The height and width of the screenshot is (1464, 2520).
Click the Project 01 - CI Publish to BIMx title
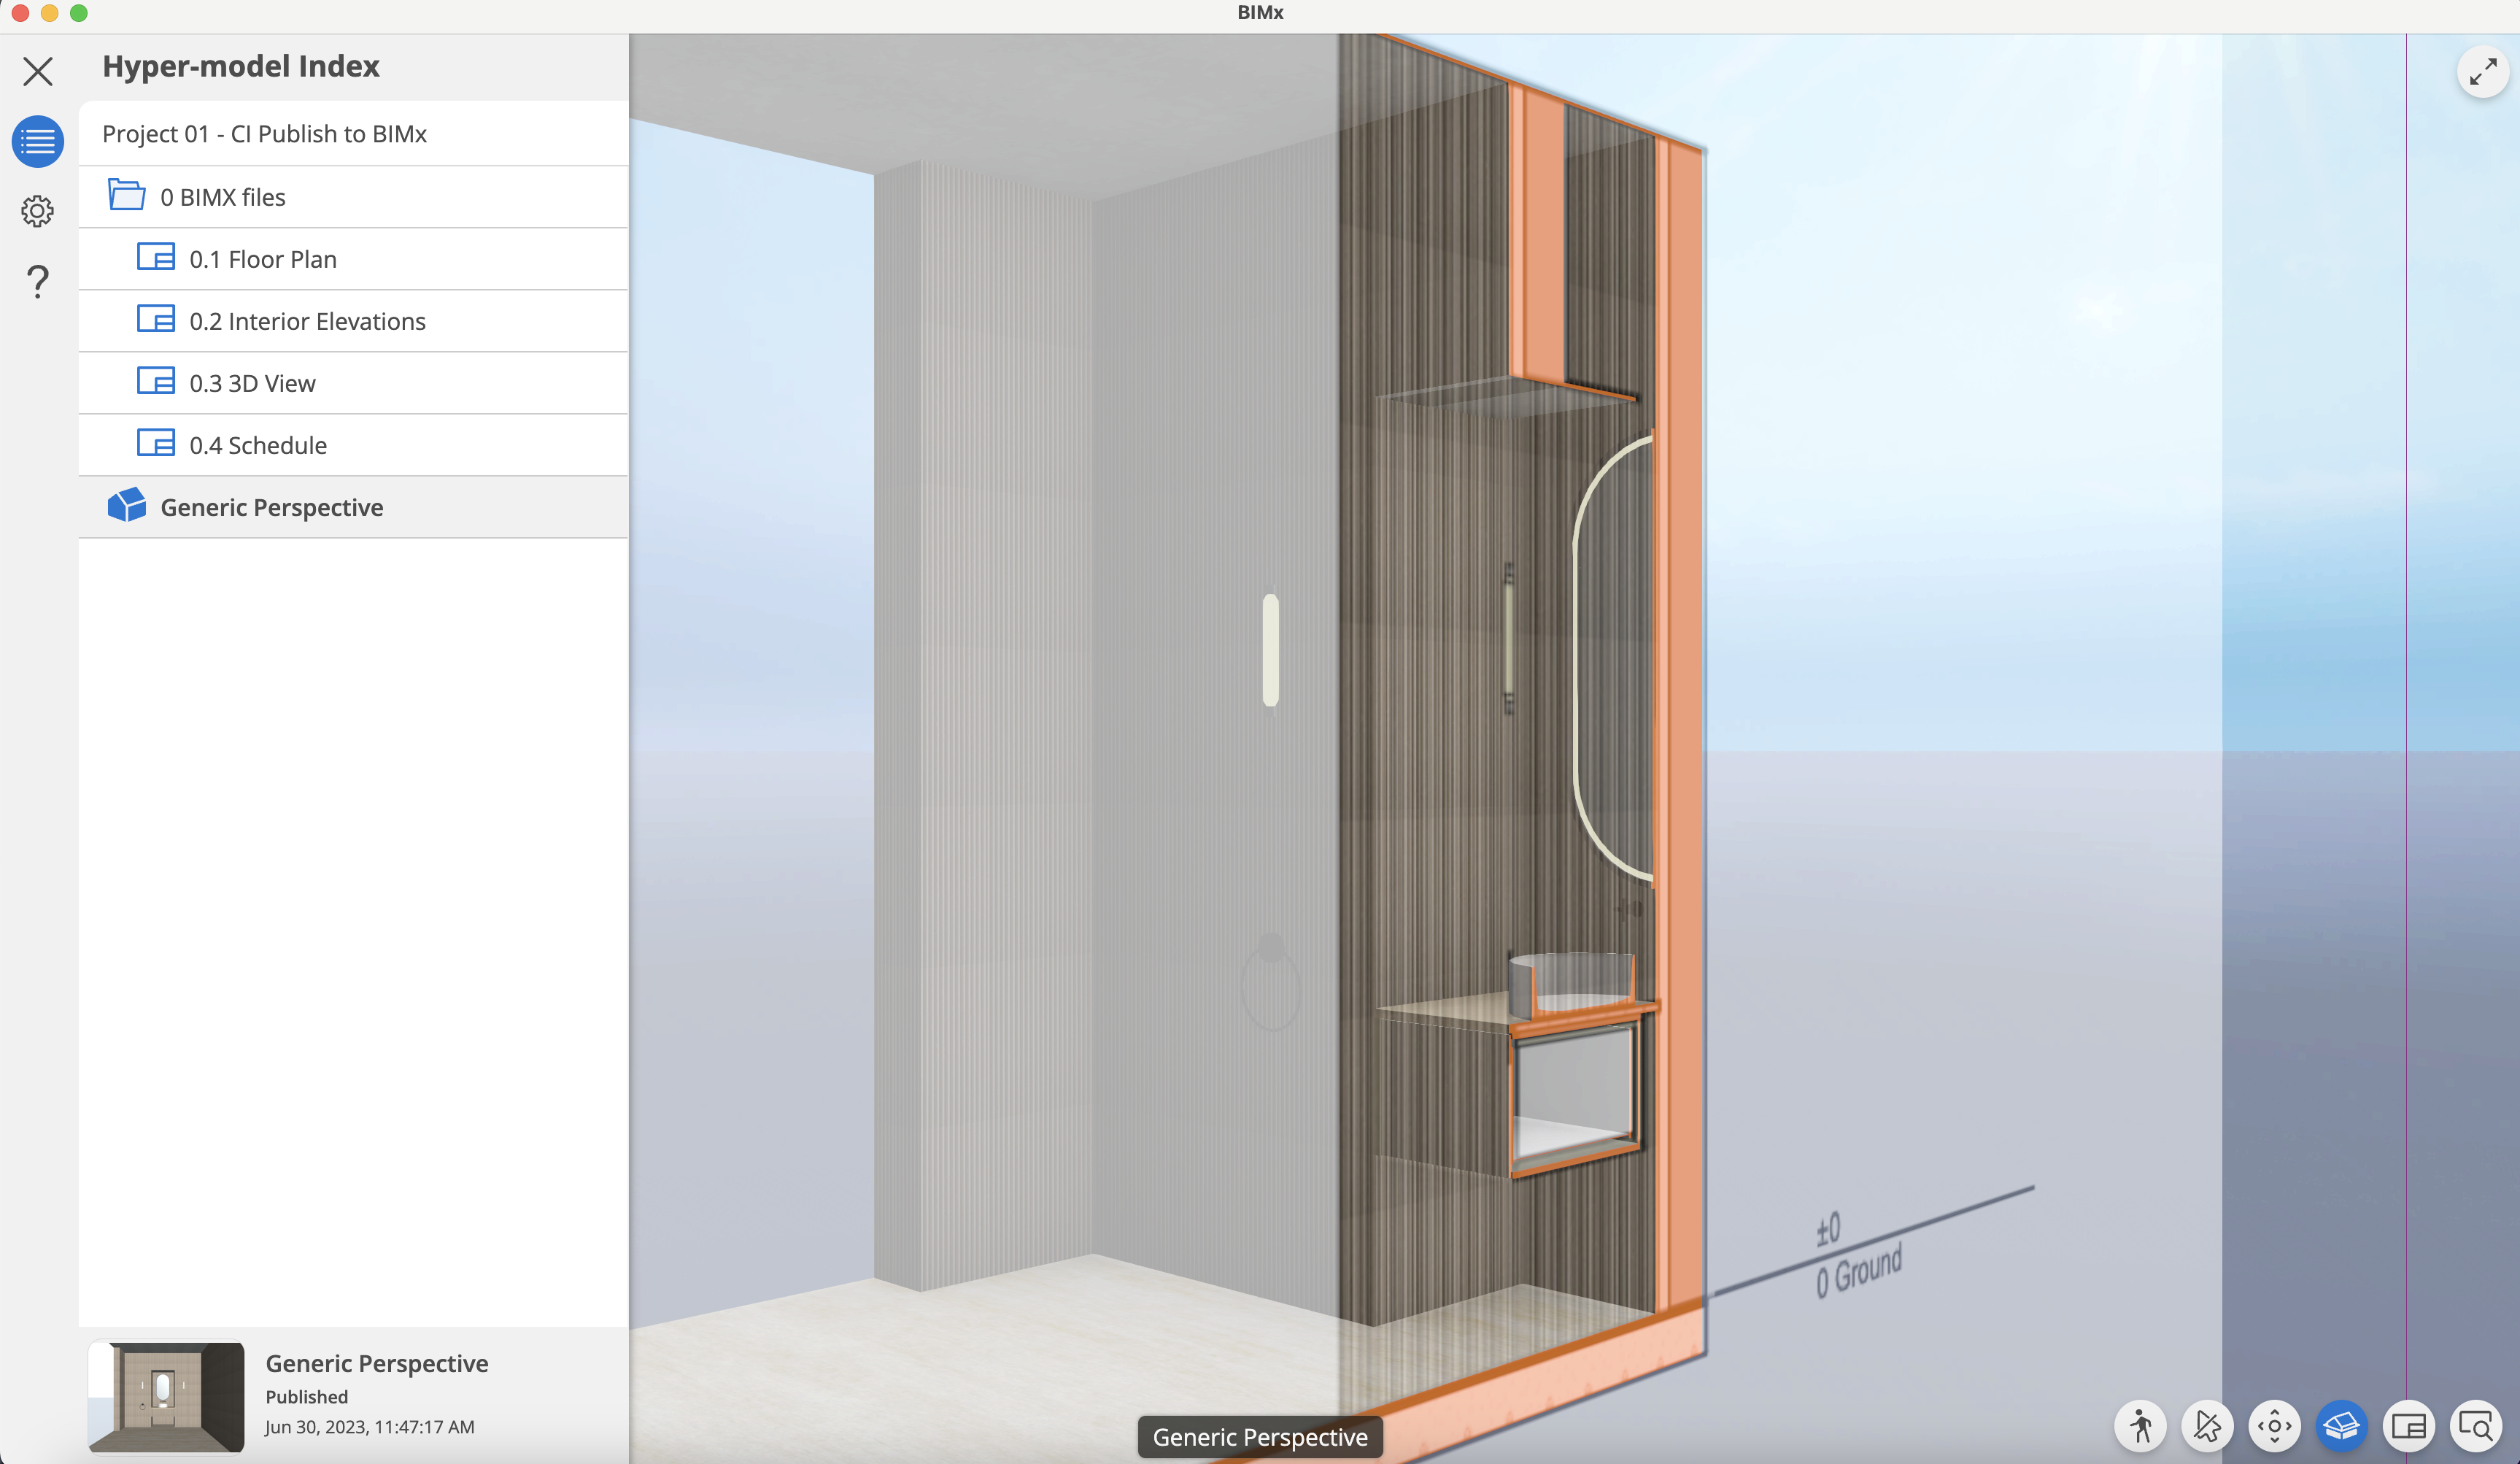(264, 134)
